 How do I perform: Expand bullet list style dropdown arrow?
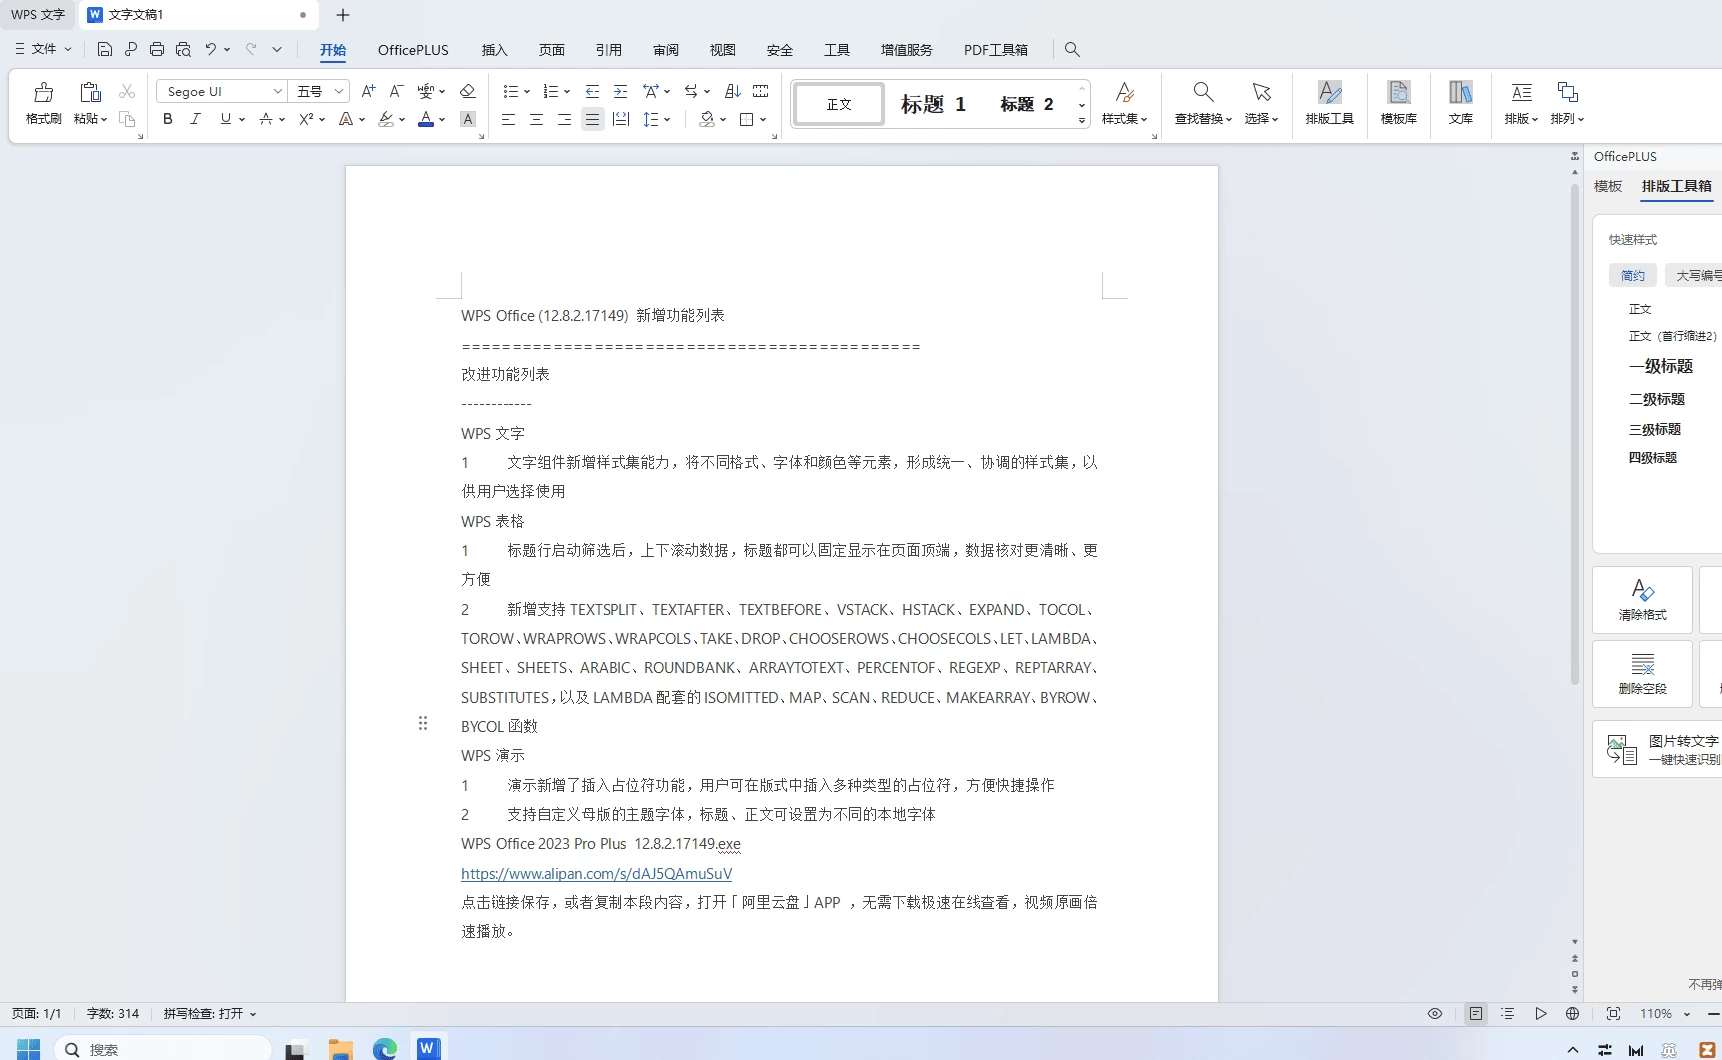(527, 91)
